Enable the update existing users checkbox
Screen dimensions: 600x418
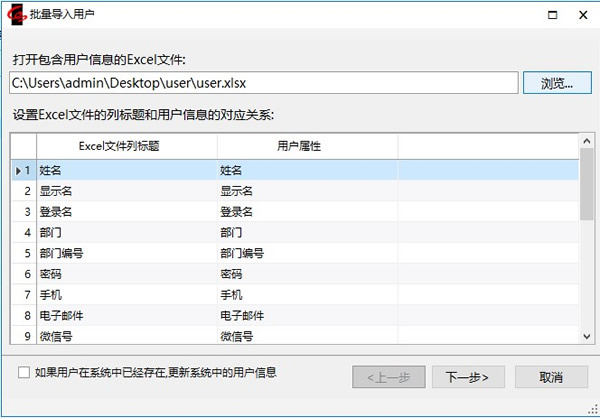[24, 373]
